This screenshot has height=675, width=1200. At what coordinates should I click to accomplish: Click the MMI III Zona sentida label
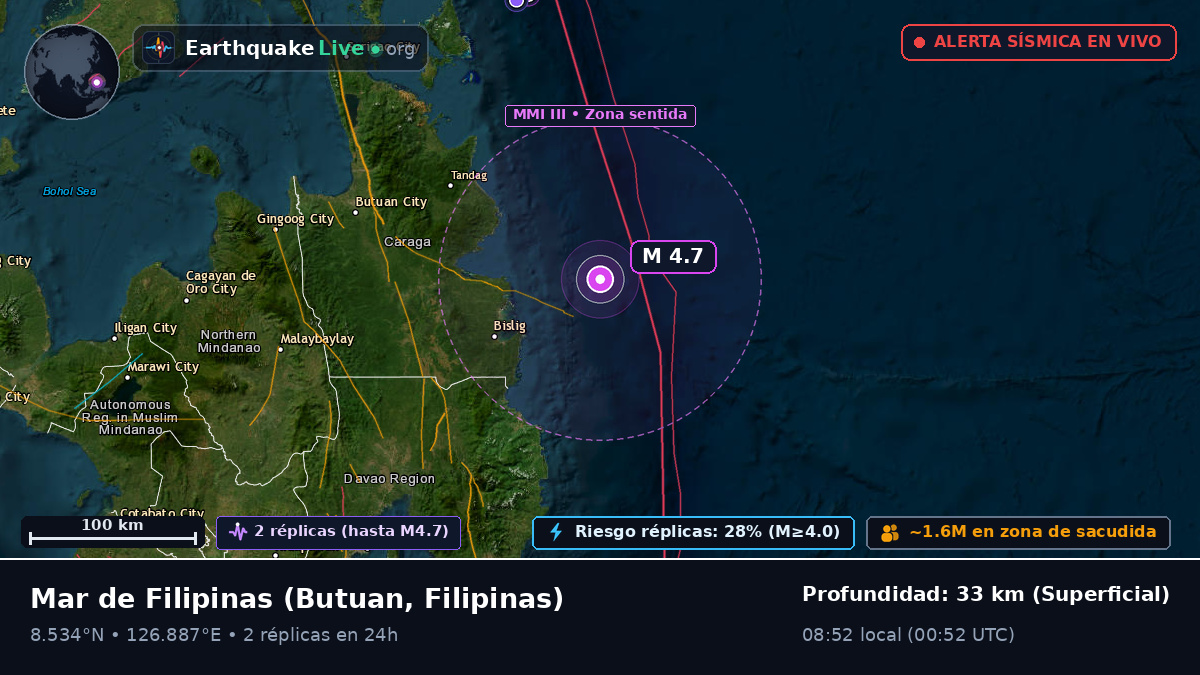click(x=600, y=115)
